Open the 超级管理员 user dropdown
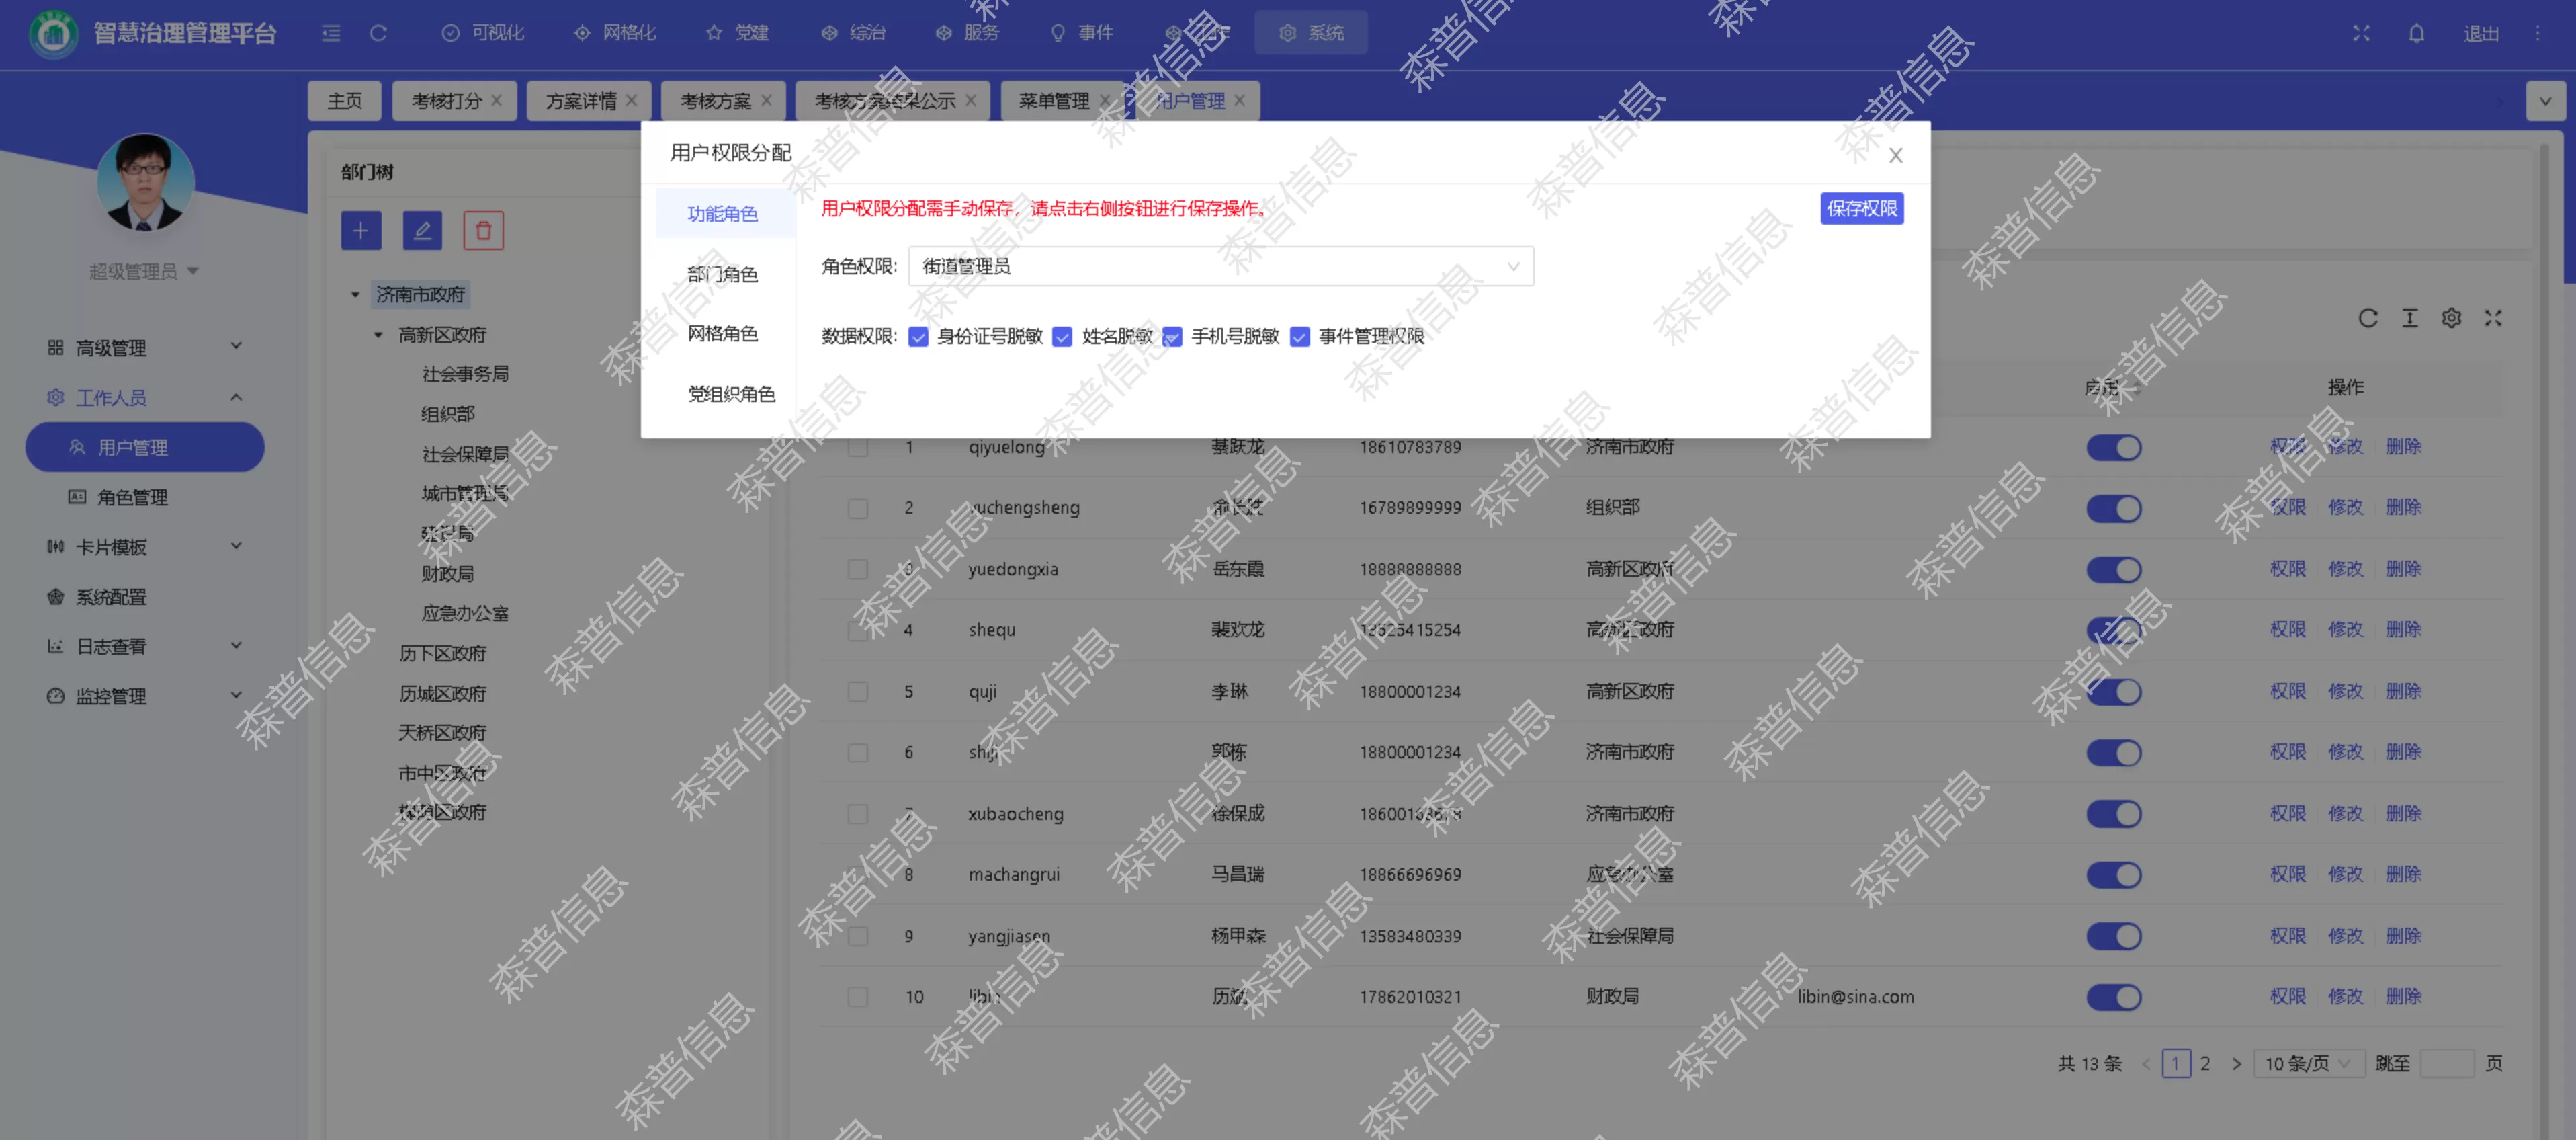 point(144,271)
